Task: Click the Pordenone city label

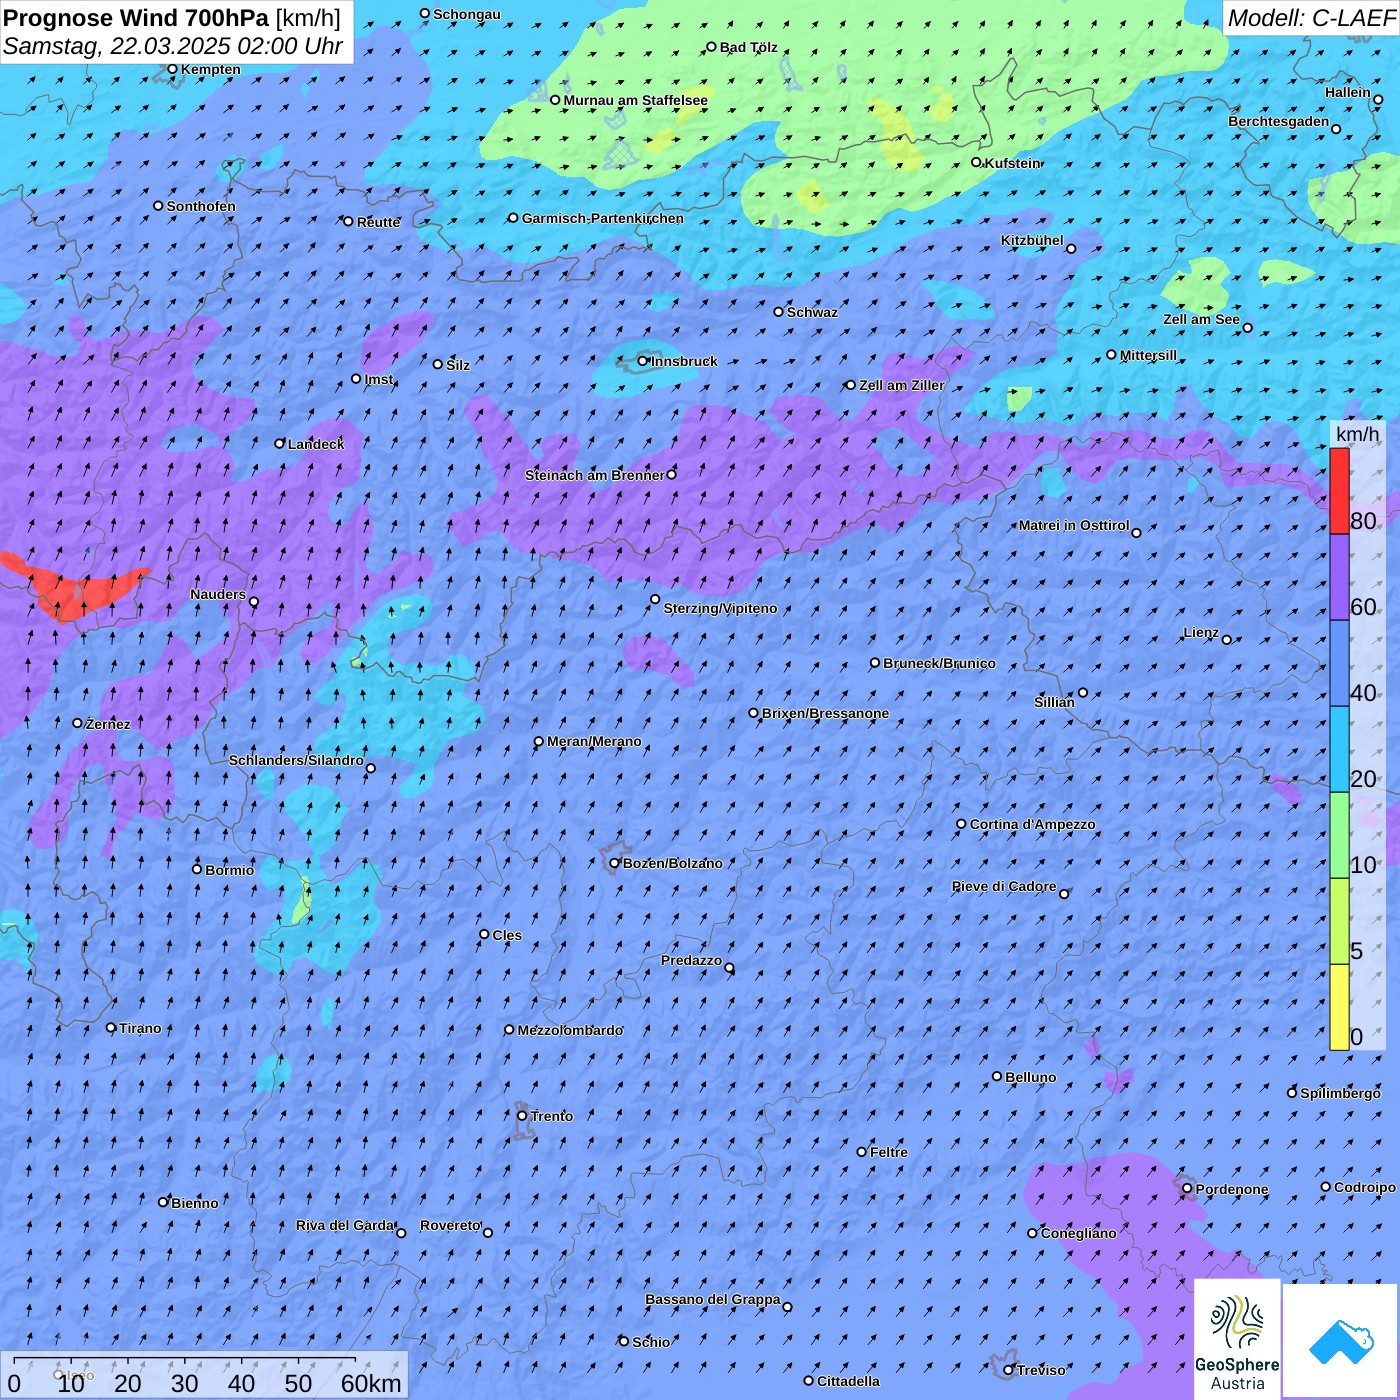Action: 1231,1189
